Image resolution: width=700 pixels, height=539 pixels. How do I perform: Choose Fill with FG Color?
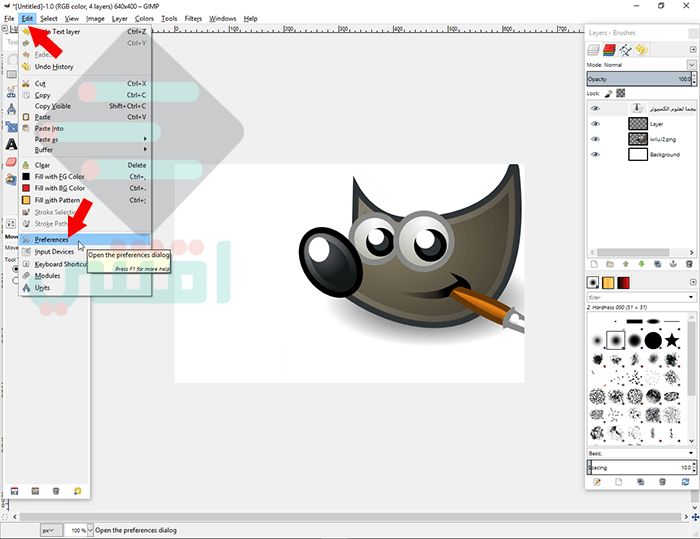tap(85, 176)
